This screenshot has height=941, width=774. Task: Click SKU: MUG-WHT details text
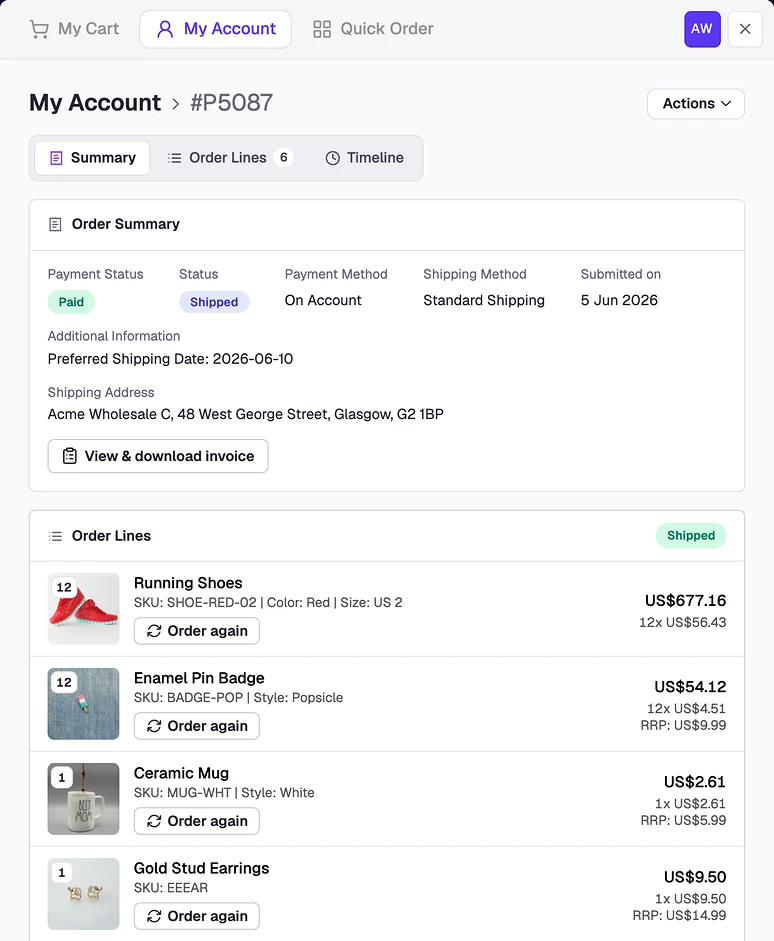pyautogui.click(x=224, y=793)
